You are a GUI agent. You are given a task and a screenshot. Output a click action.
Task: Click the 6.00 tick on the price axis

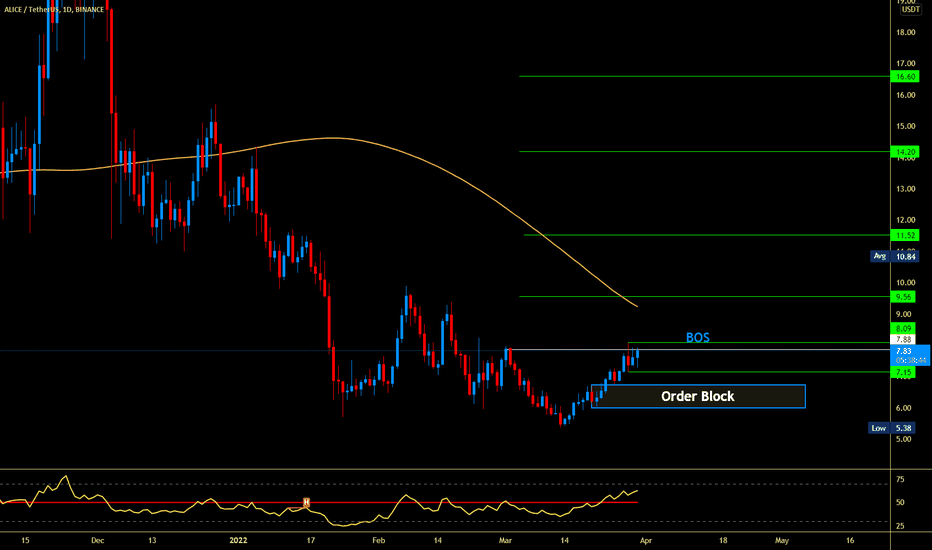coord(903,408)
